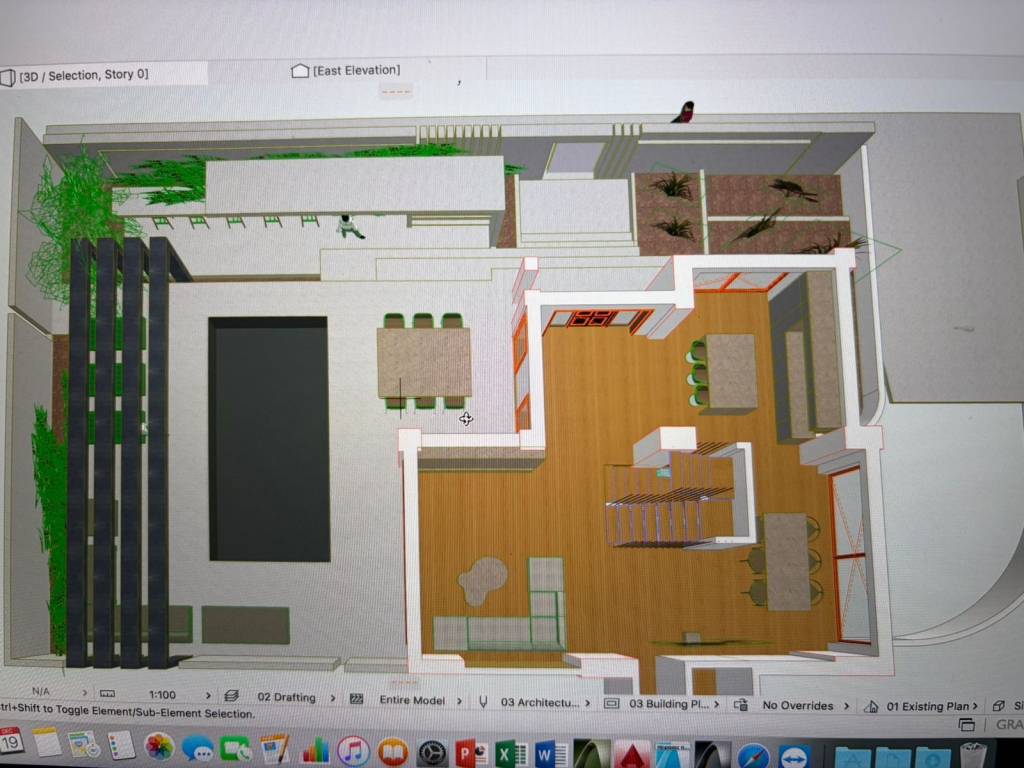Click the graphic override icon beside No Overrides

click(741, 705)
